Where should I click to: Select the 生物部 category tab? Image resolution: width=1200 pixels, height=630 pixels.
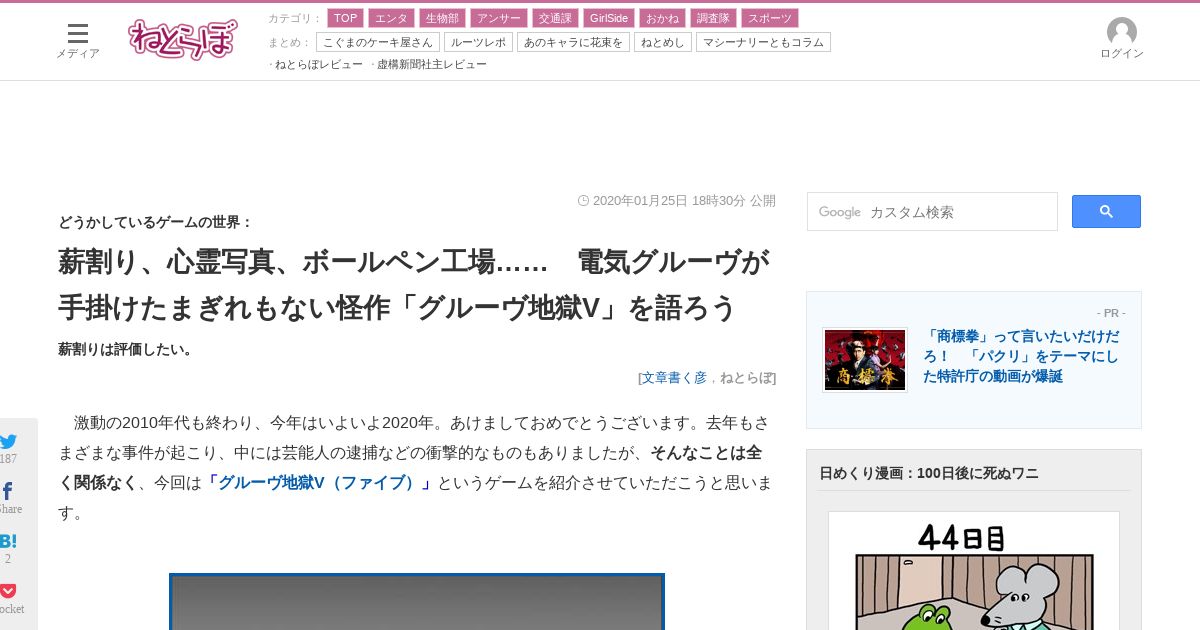pyautogui.click(x=442, y=18)
